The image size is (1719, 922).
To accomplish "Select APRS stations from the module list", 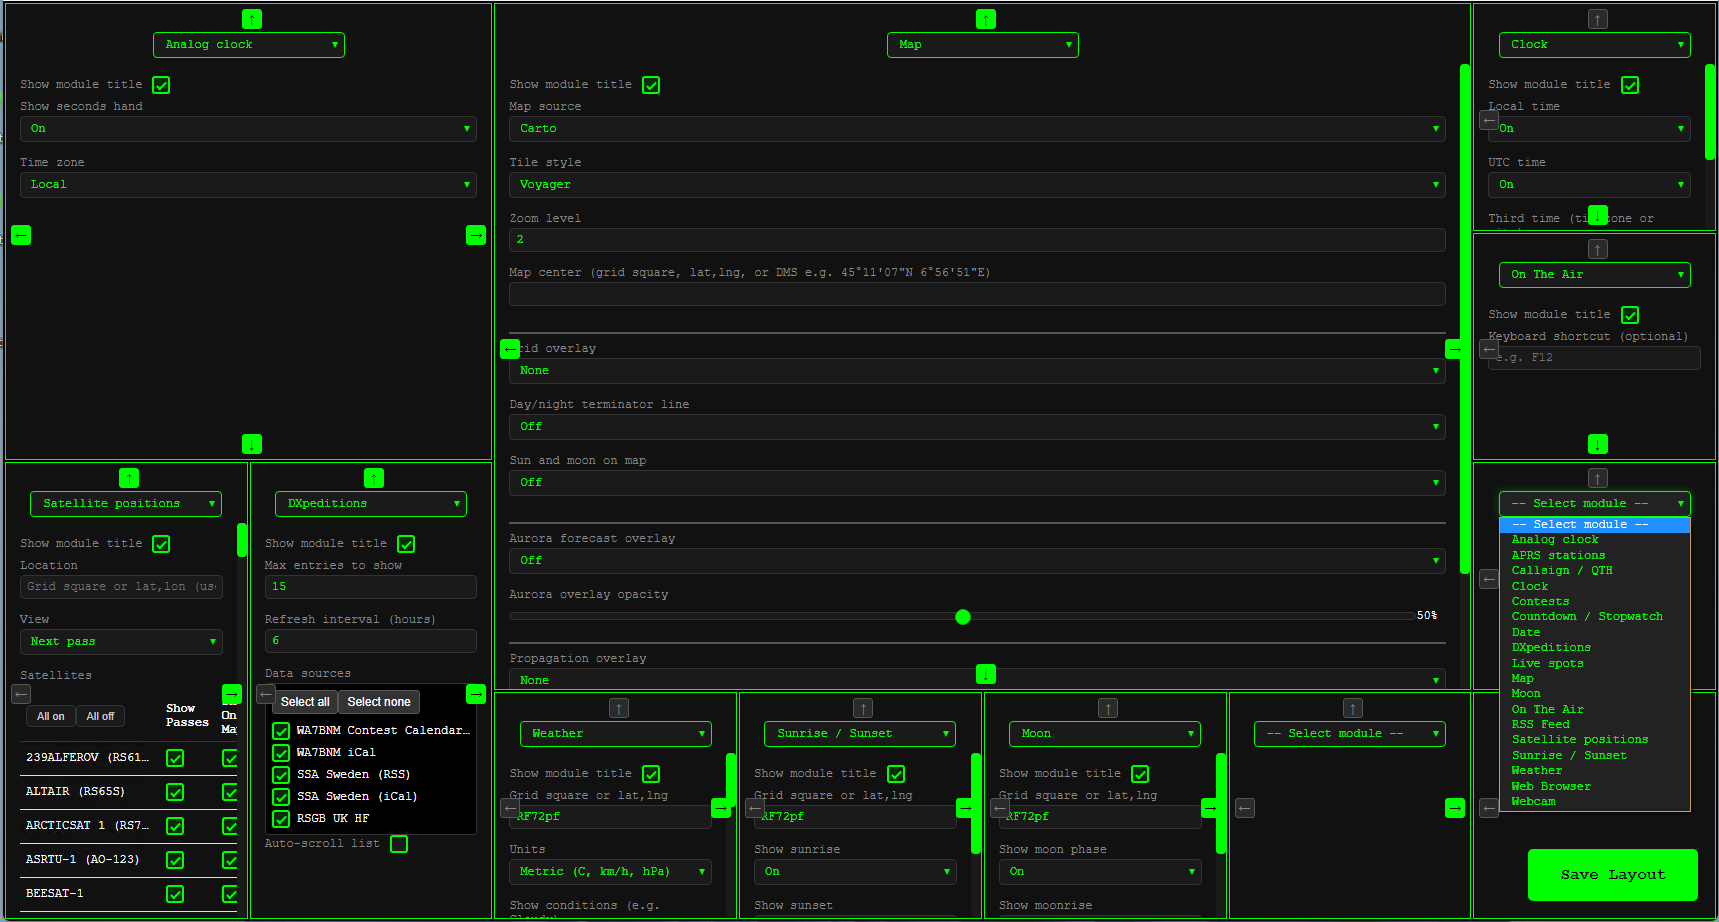I will (1559, 555).
